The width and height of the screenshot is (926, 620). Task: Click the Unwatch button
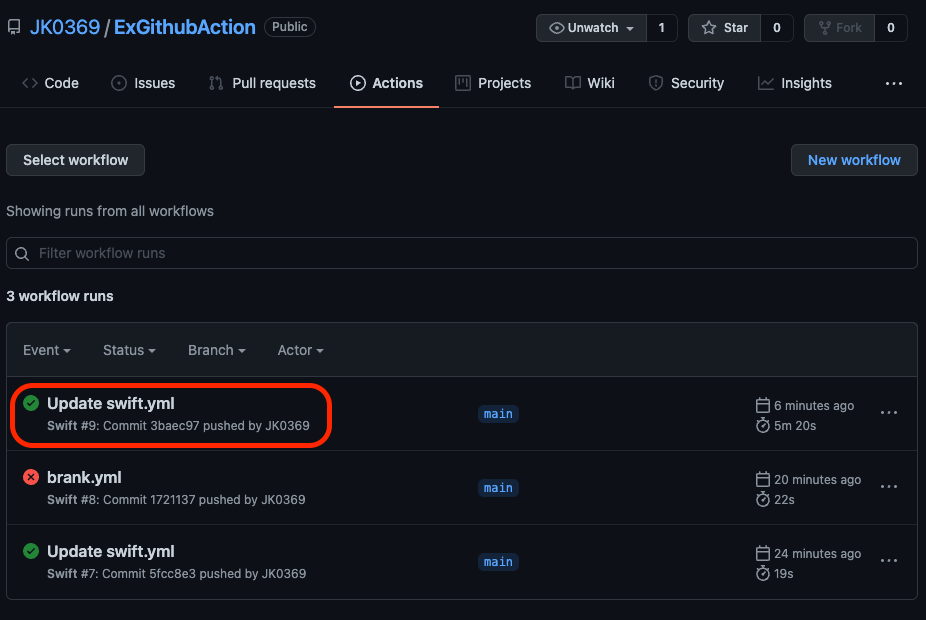point(591,28)
